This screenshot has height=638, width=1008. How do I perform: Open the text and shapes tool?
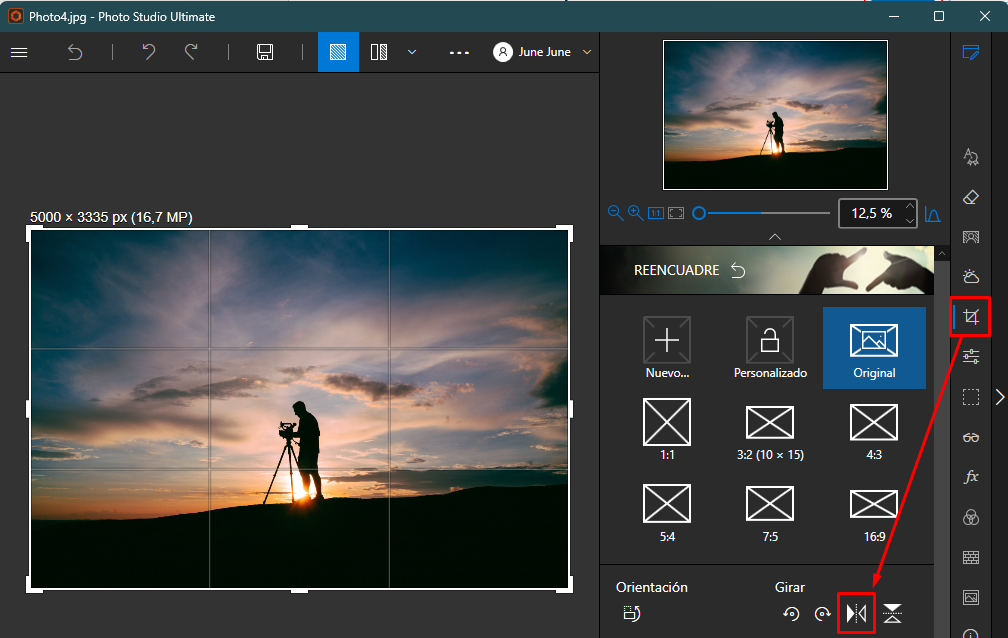tap(971, 157)
